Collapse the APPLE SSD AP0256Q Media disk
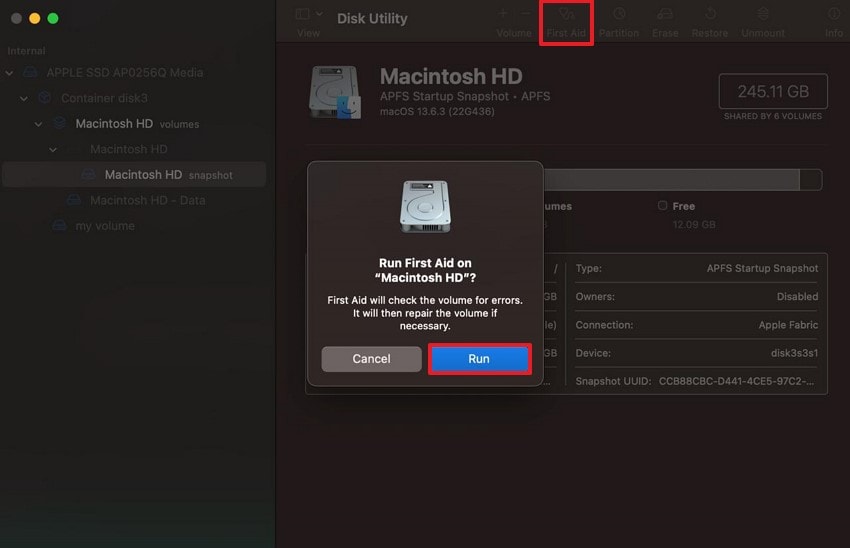The height and width of the screenshot is (548, 850). point(9,73)
